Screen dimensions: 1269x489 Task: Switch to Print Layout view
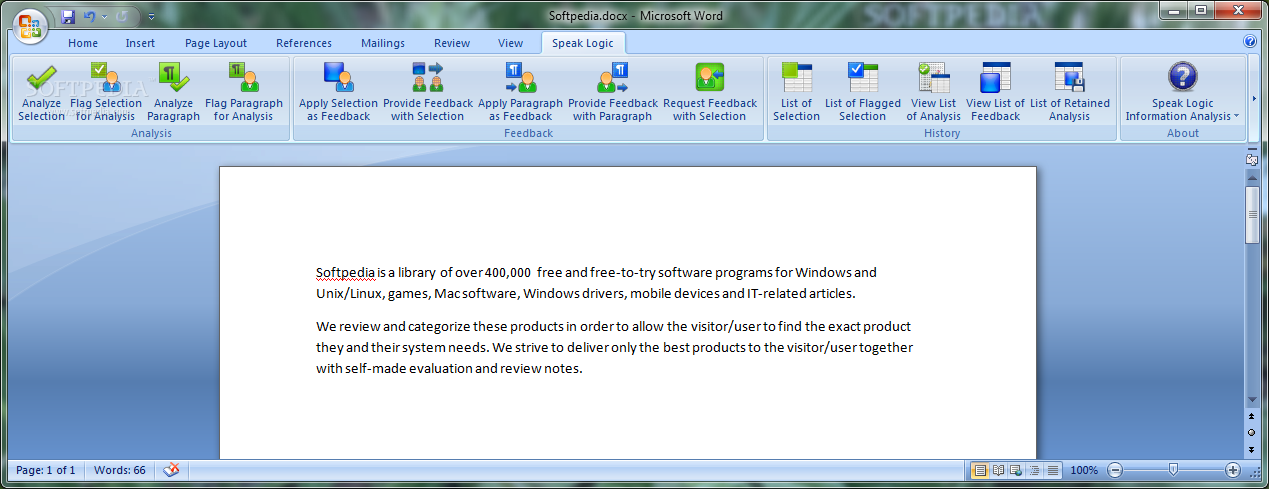[980, 470]
